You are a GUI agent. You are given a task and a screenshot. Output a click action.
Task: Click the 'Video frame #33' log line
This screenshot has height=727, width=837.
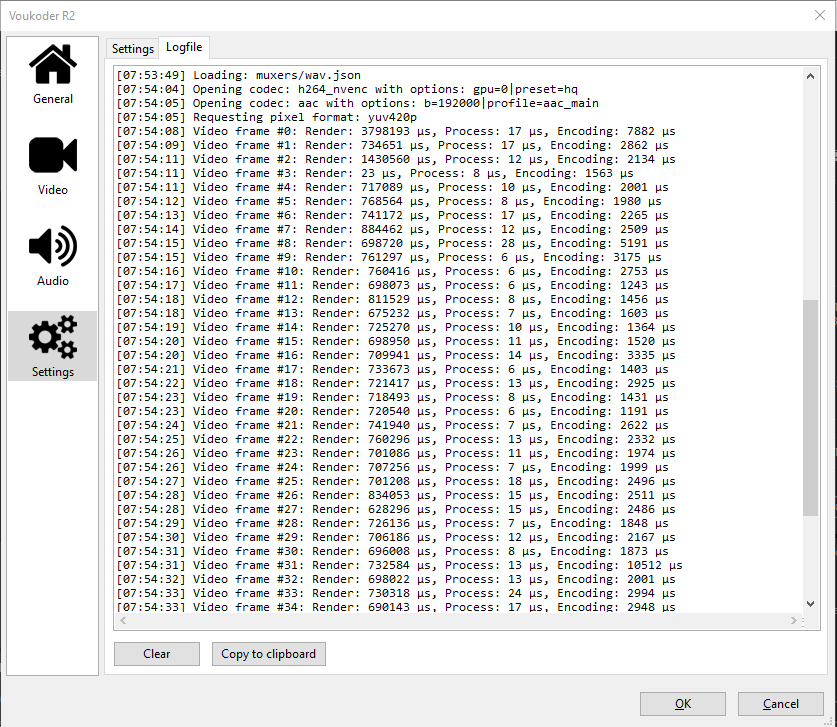(x=396, y=594)
